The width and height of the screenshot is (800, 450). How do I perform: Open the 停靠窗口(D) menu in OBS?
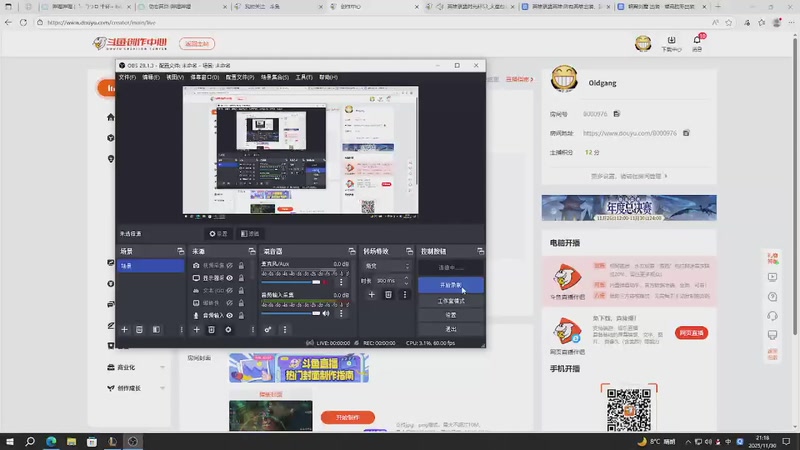point(205,78)
